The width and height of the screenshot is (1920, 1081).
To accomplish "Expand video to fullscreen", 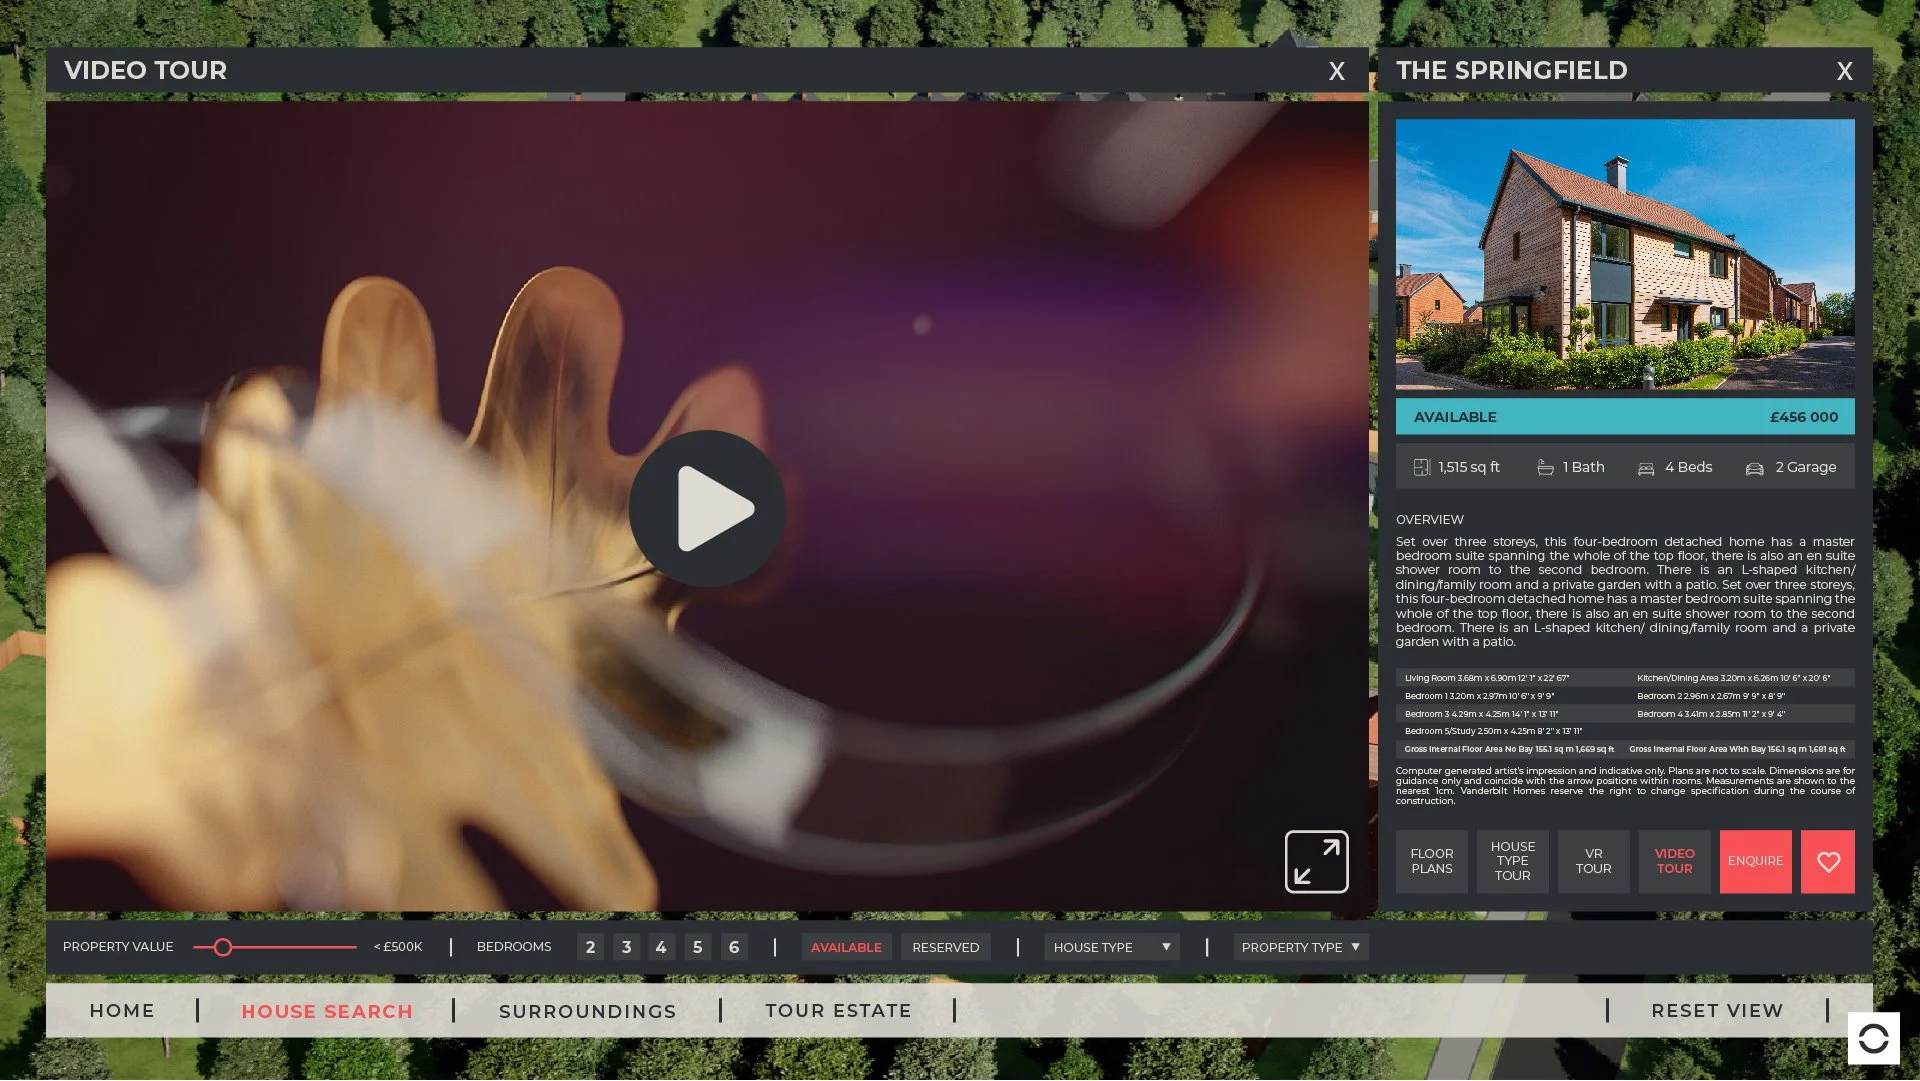I will click(x=1316, y=861).
